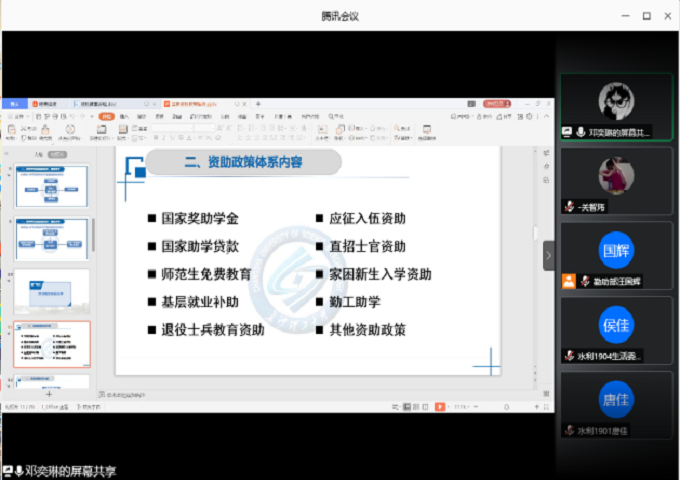Click muted mic icon on 永利1904 tile
The width and height of the screenshot is (680, 480).
[568, 356]
